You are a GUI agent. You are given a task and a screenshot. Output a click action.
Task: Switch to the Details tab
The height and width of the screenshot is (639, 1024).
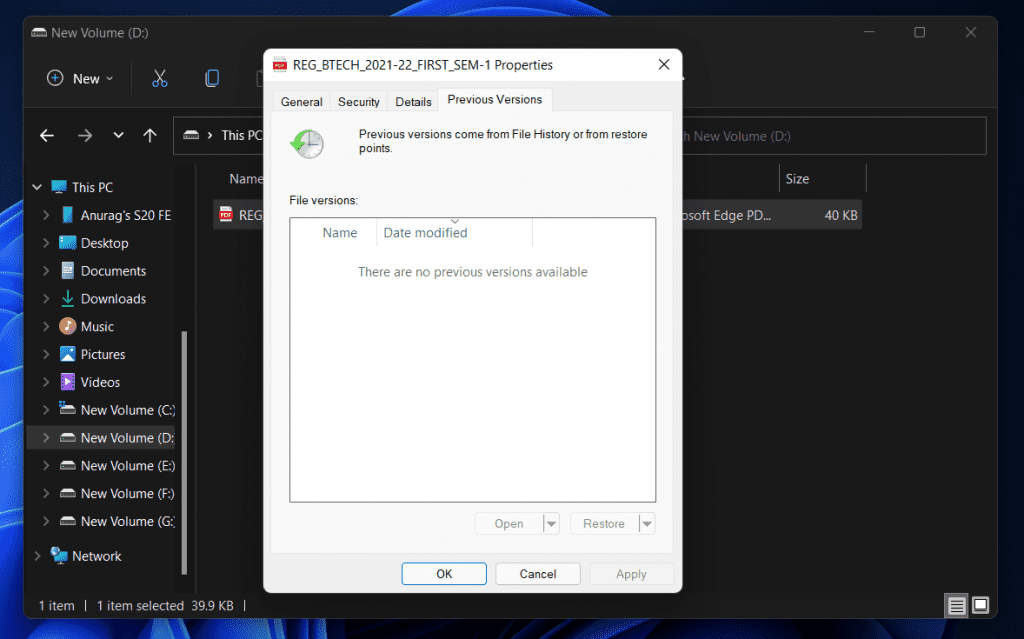tap(413, 100)
